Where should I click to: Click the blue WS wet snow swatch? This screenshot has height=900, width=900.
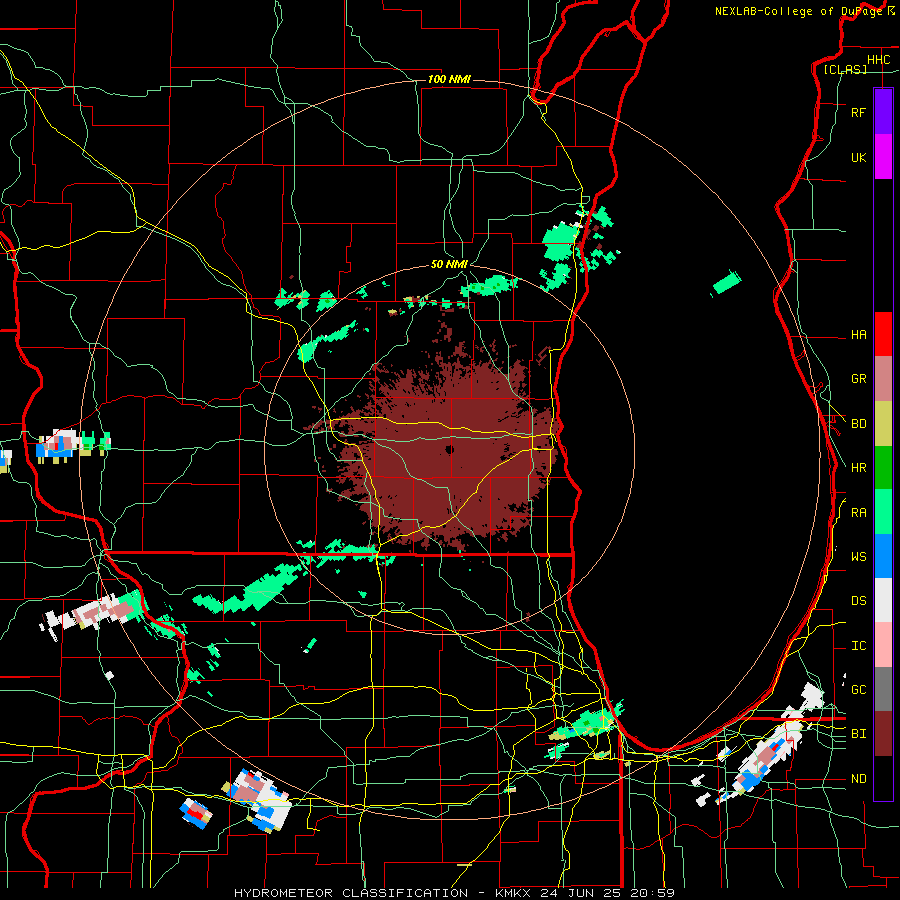pyautogui.click(x=883, y=556)
